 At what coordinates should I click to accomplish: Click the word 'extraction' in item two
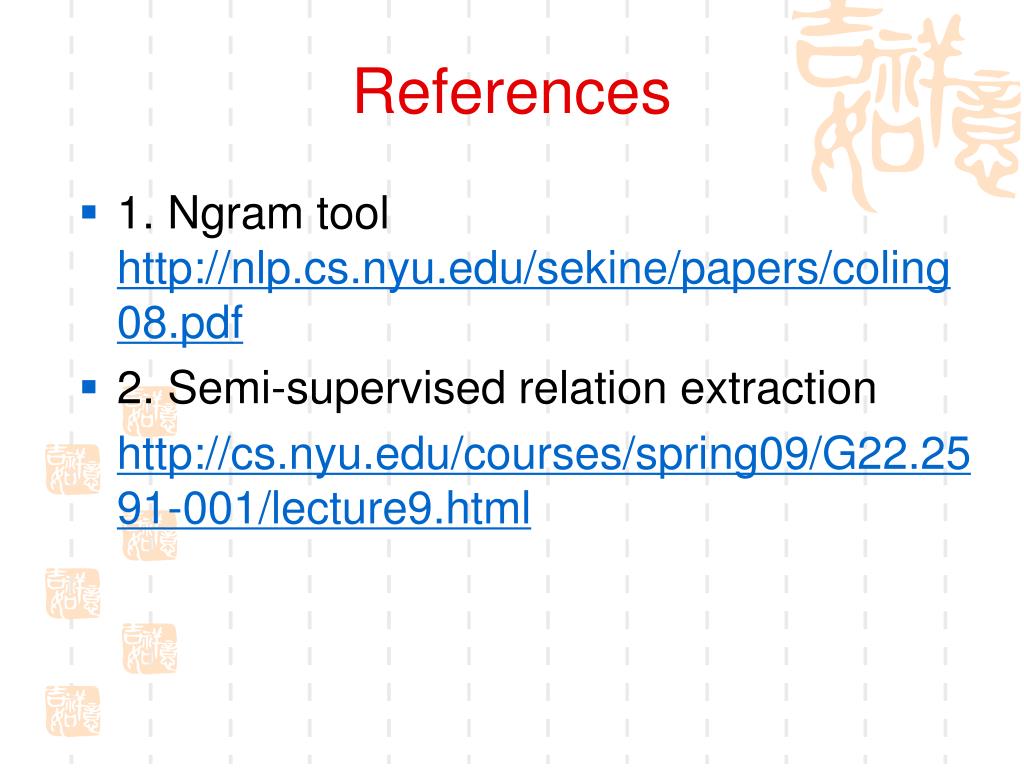pos(778,389)
